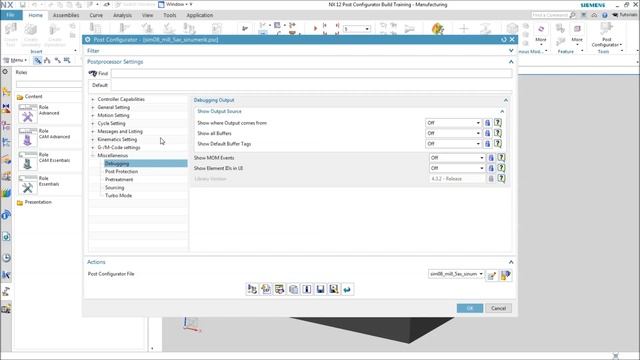Click lock icon for Show where Output comes from
Screen dimensions: 640x360
[487, 123]
